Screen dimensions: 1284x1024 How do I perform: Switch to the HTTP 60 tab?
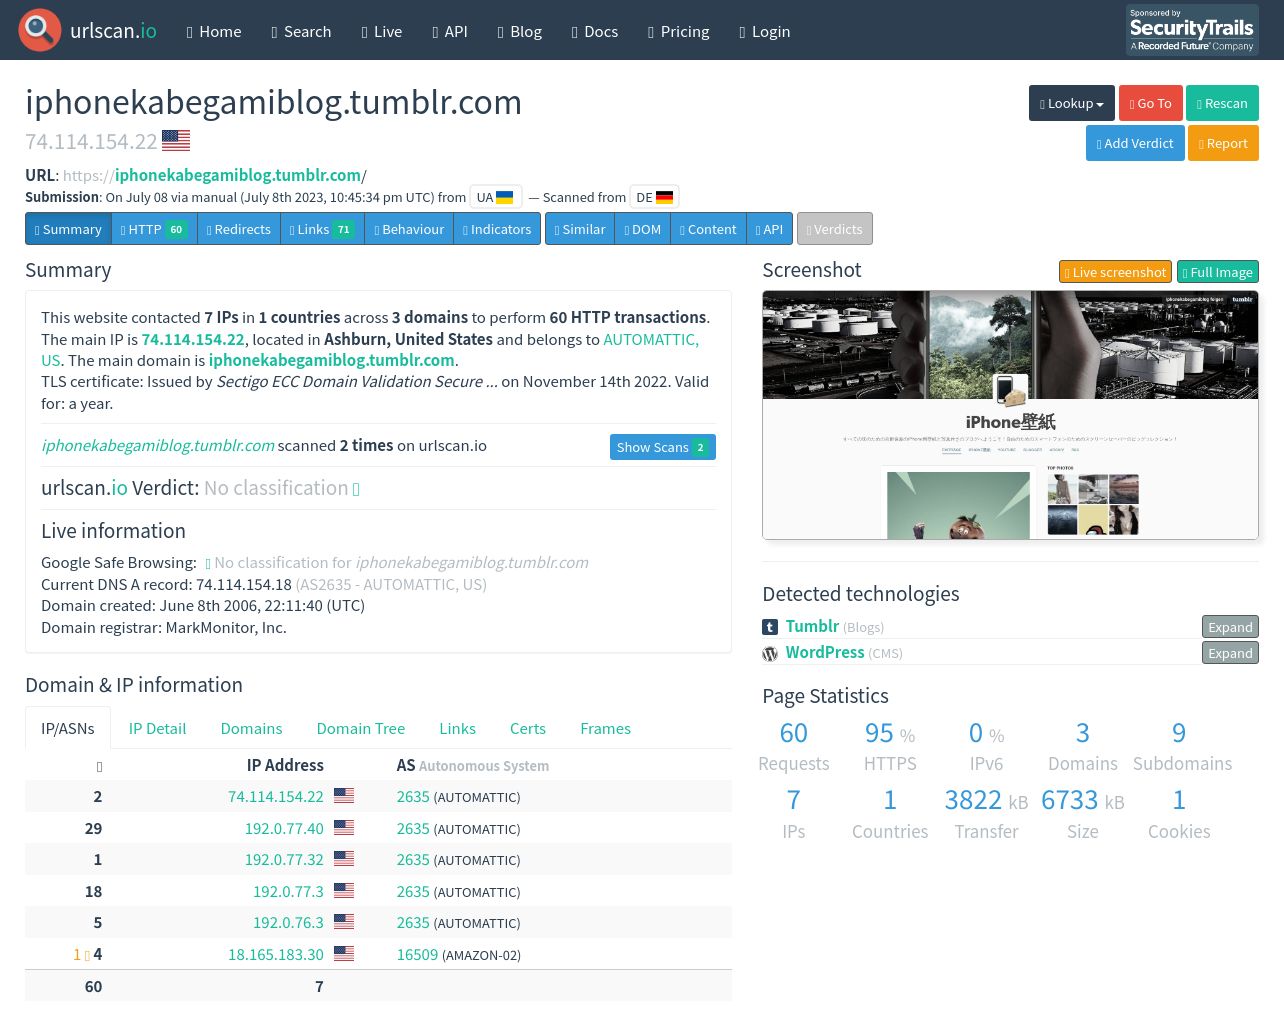click(x=154, y=229)
